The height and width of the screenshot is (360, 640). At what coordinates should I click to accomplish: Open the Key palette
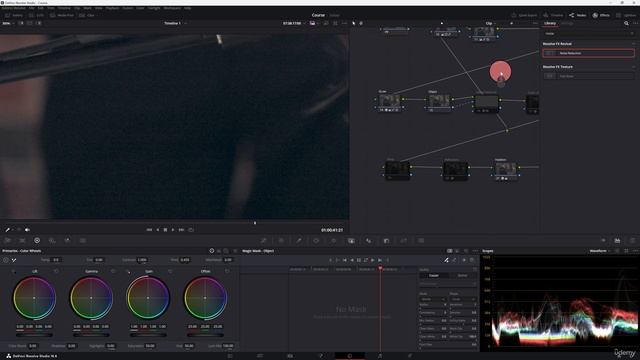pos(386,241)
